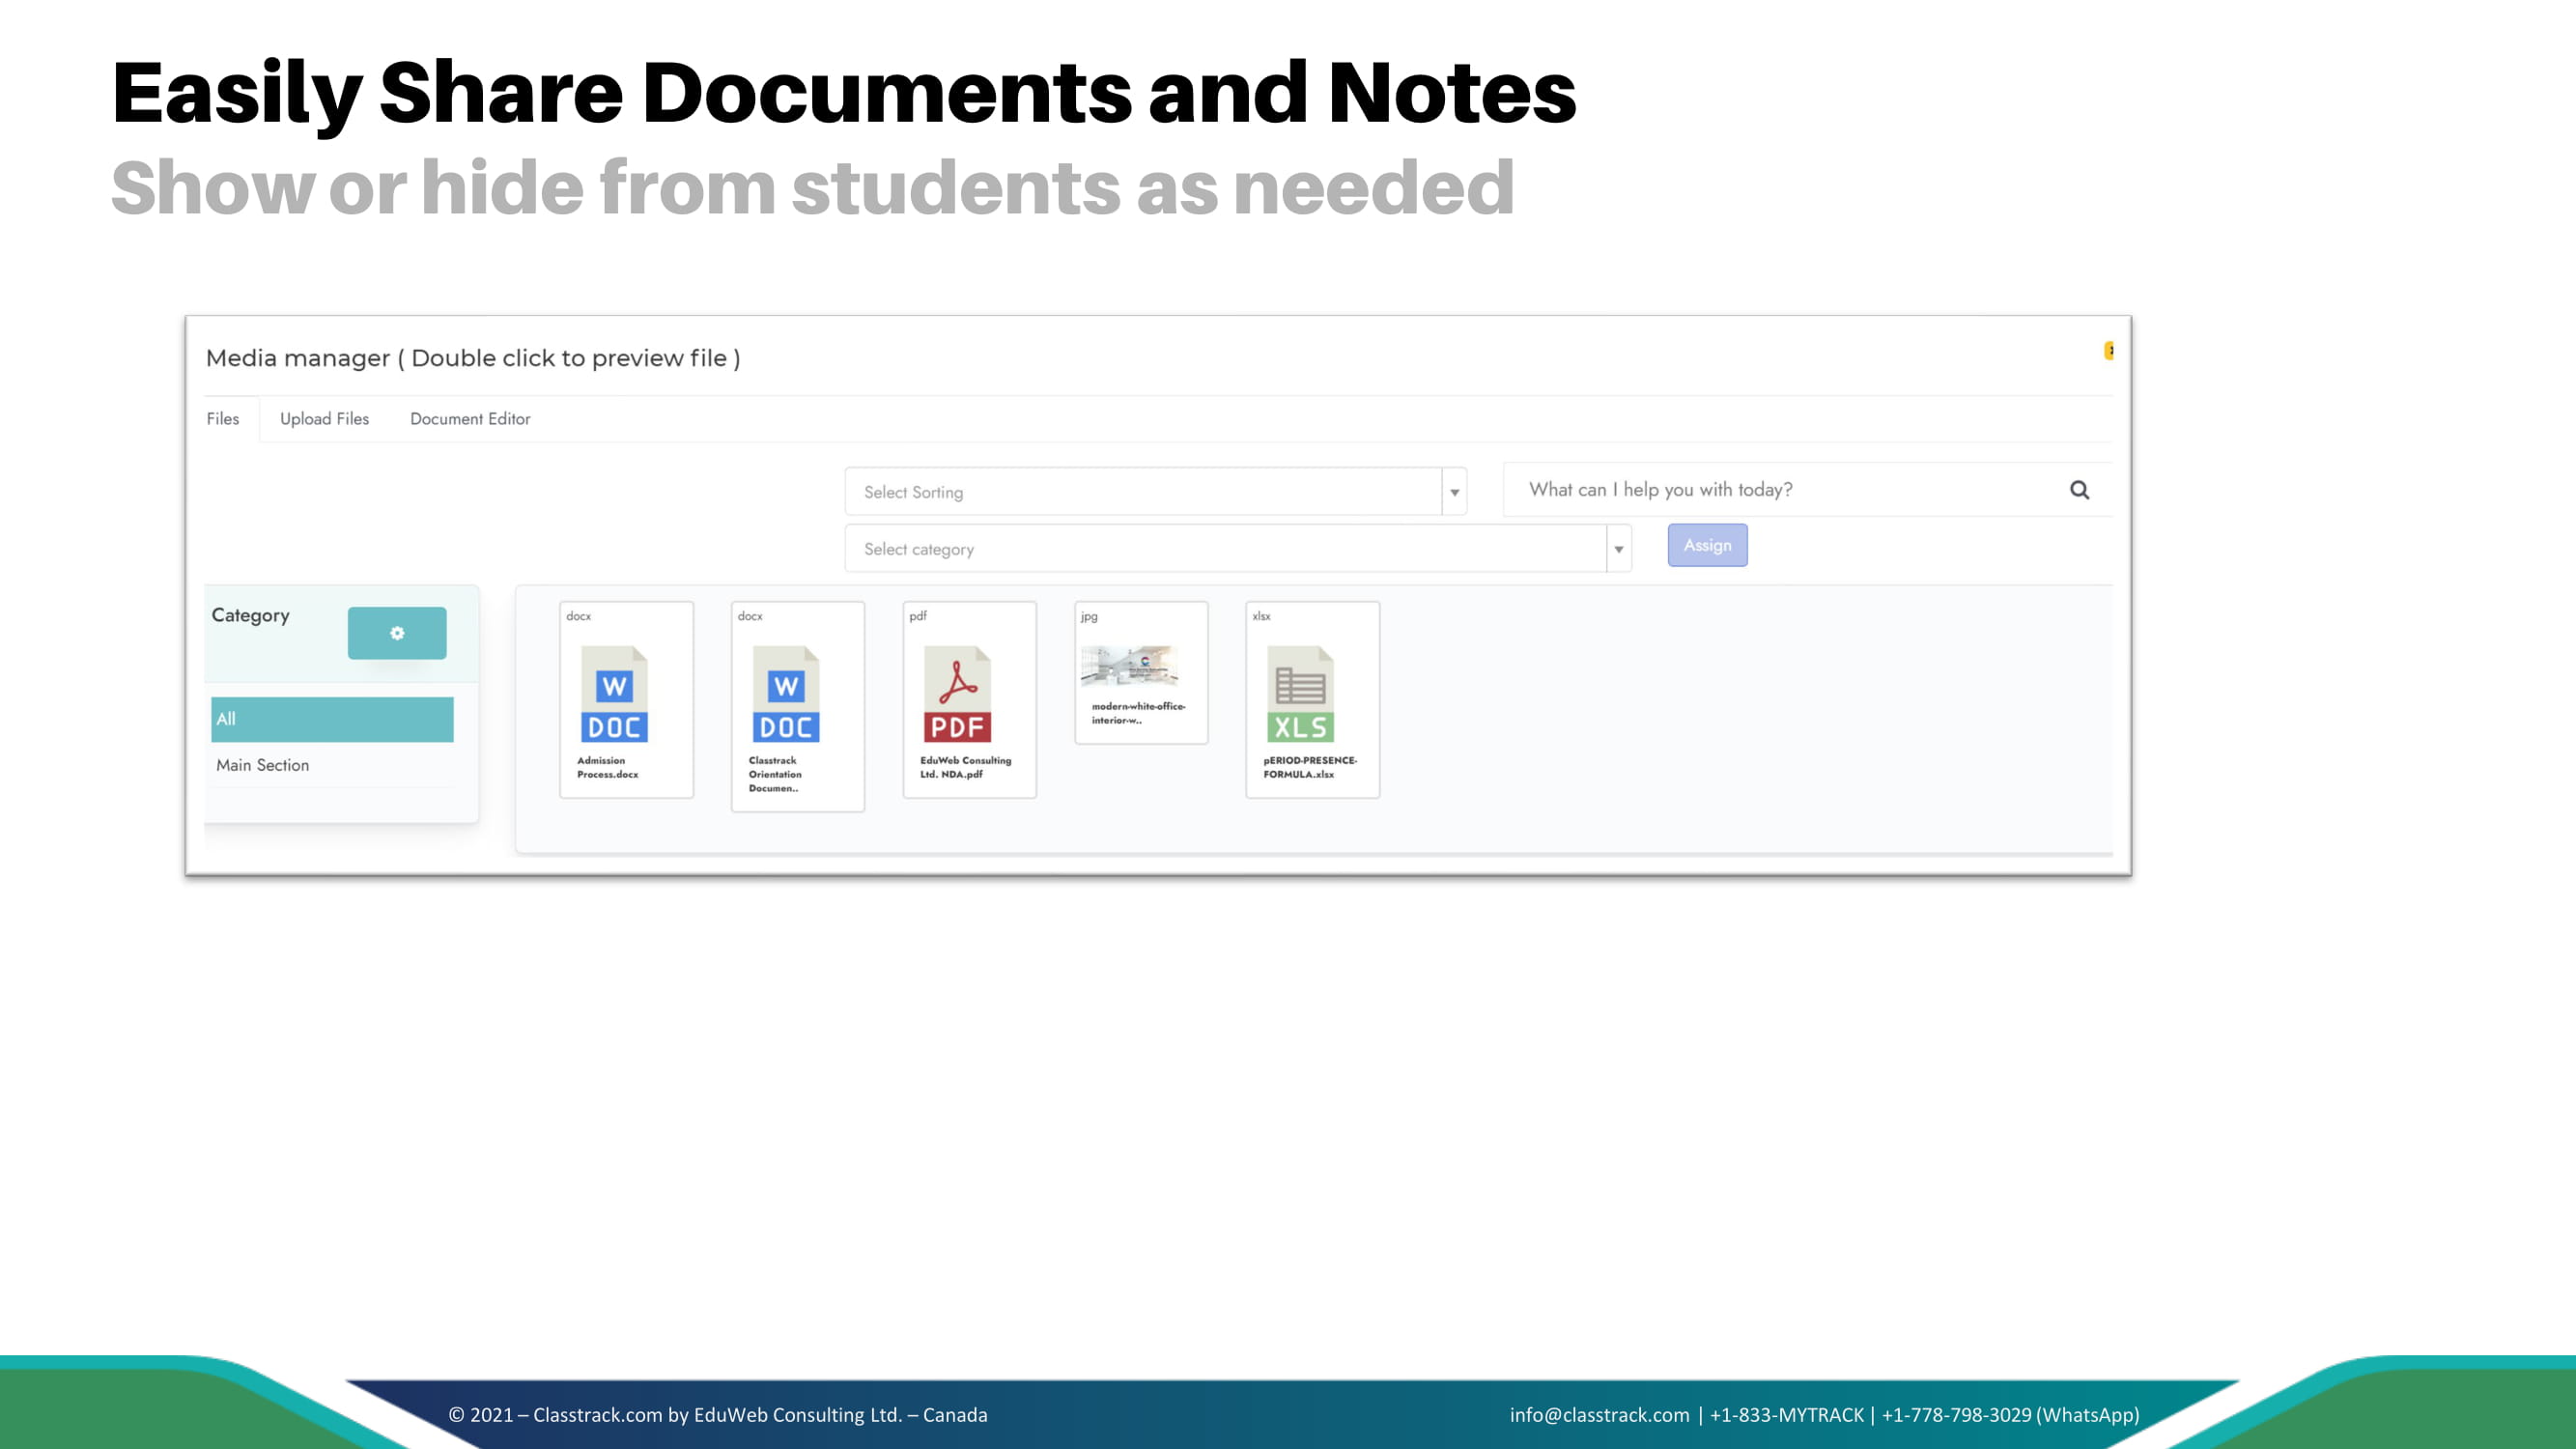2576x1449 pixels.
Task: Expand the Select category dropdown arrow
Action: [1618, 549]
